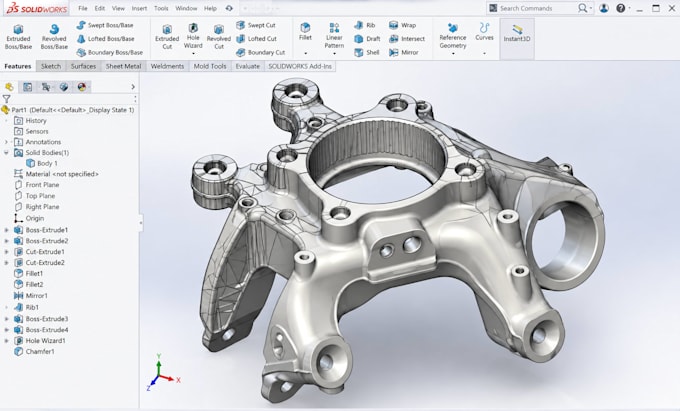This screenshot has height=411, width=680.
Task: Expand the Cut-Extrude2 feature
Action: click(6, 263)
